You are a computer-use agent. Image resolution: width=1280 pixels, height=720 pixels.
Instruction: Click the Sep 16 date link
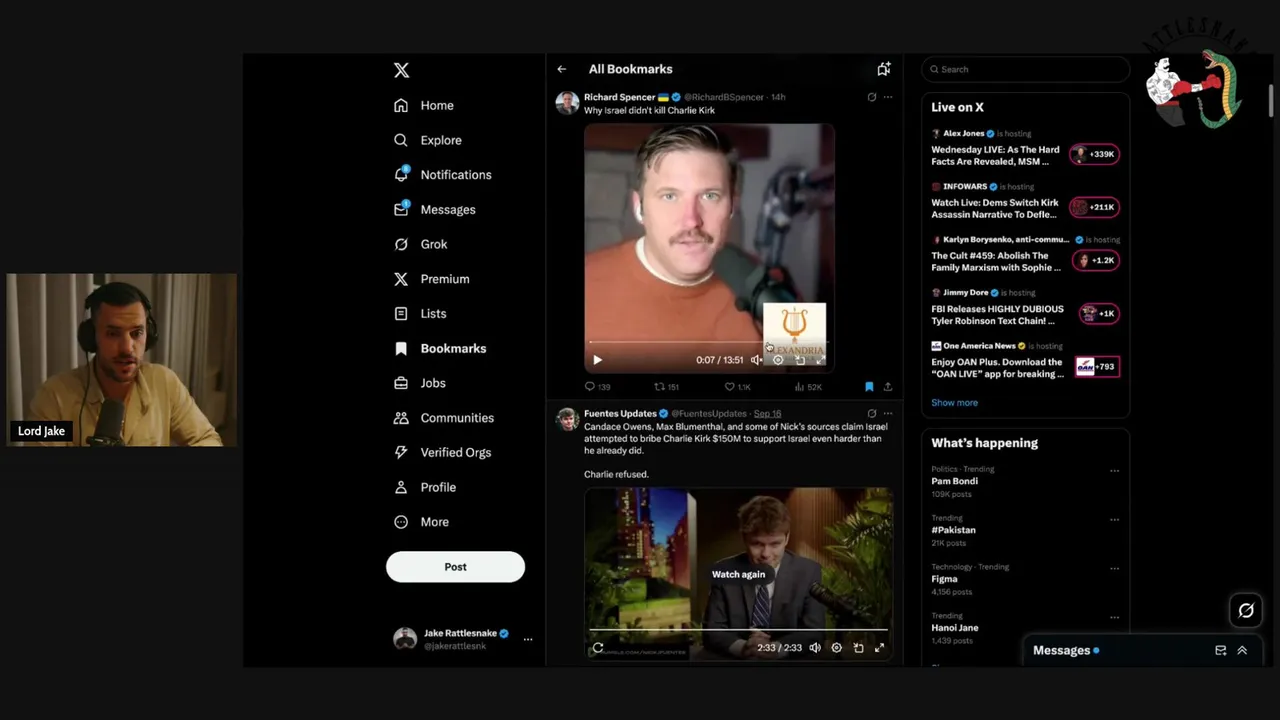pyautogui.click(x=767, y=414)
